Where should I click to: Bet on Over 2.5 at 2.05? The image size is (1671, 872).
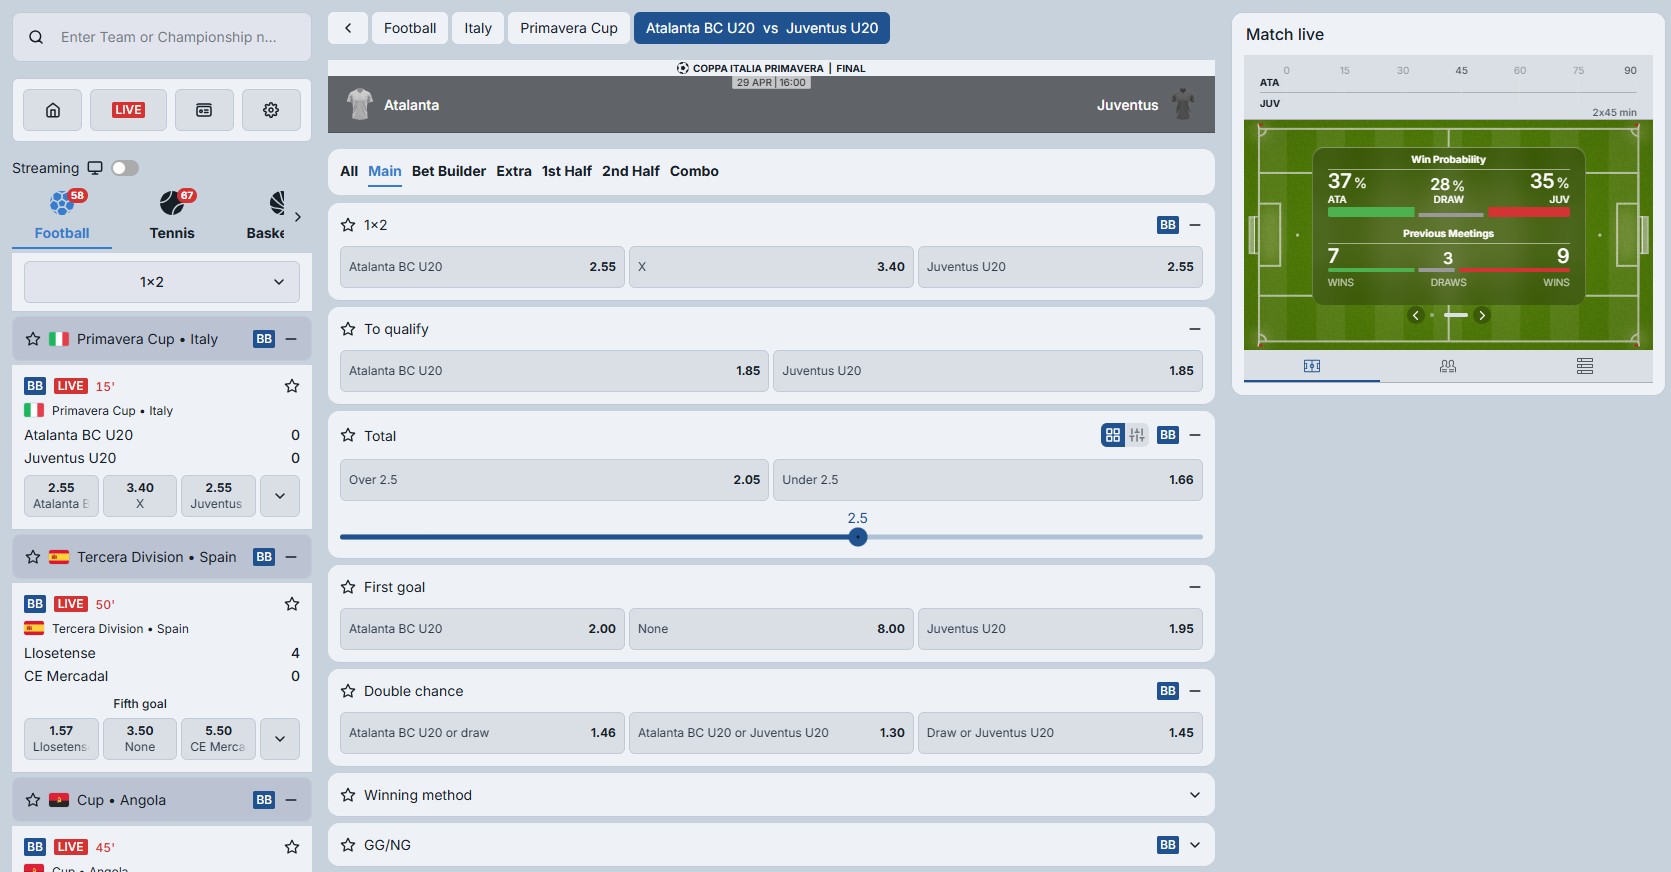click(x=554, y=480)
